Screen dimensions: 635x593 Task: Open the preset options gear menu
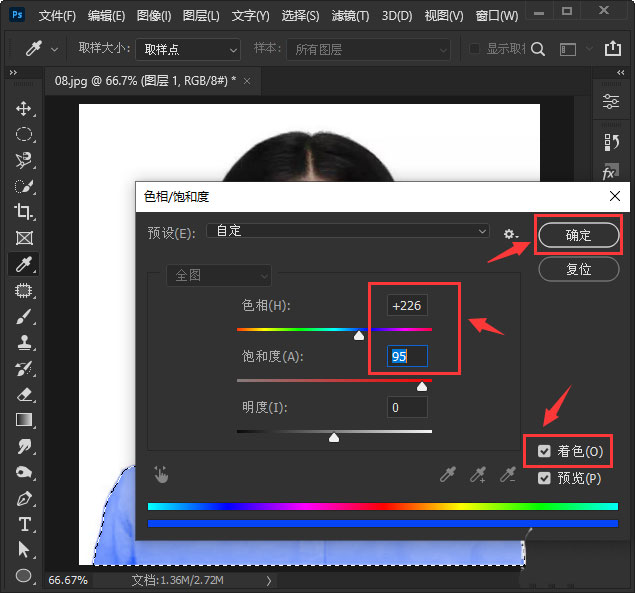[510, 234]
